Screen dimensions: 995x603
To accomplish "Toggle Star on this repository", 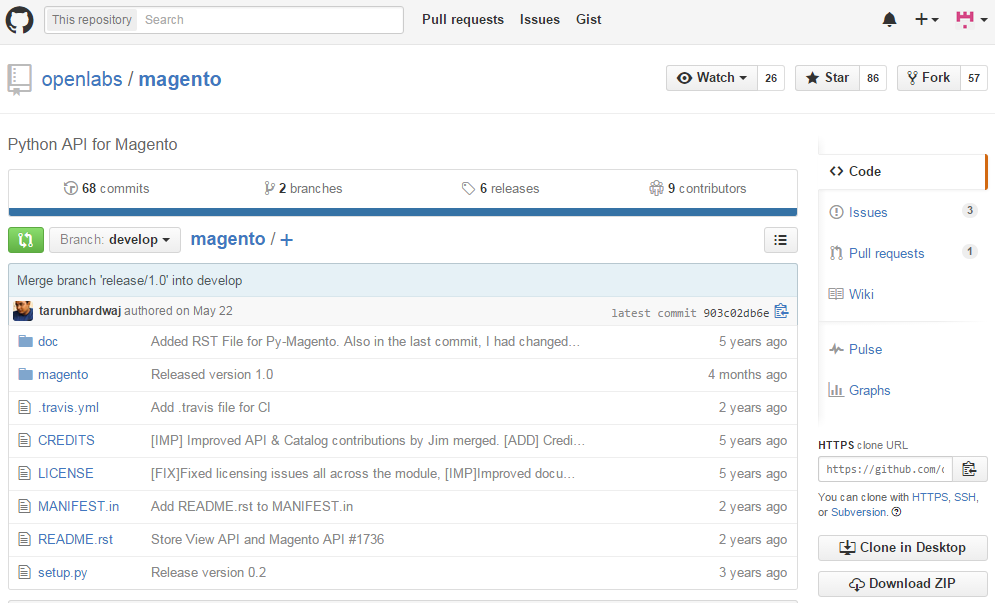I will (x=827, y=78).
